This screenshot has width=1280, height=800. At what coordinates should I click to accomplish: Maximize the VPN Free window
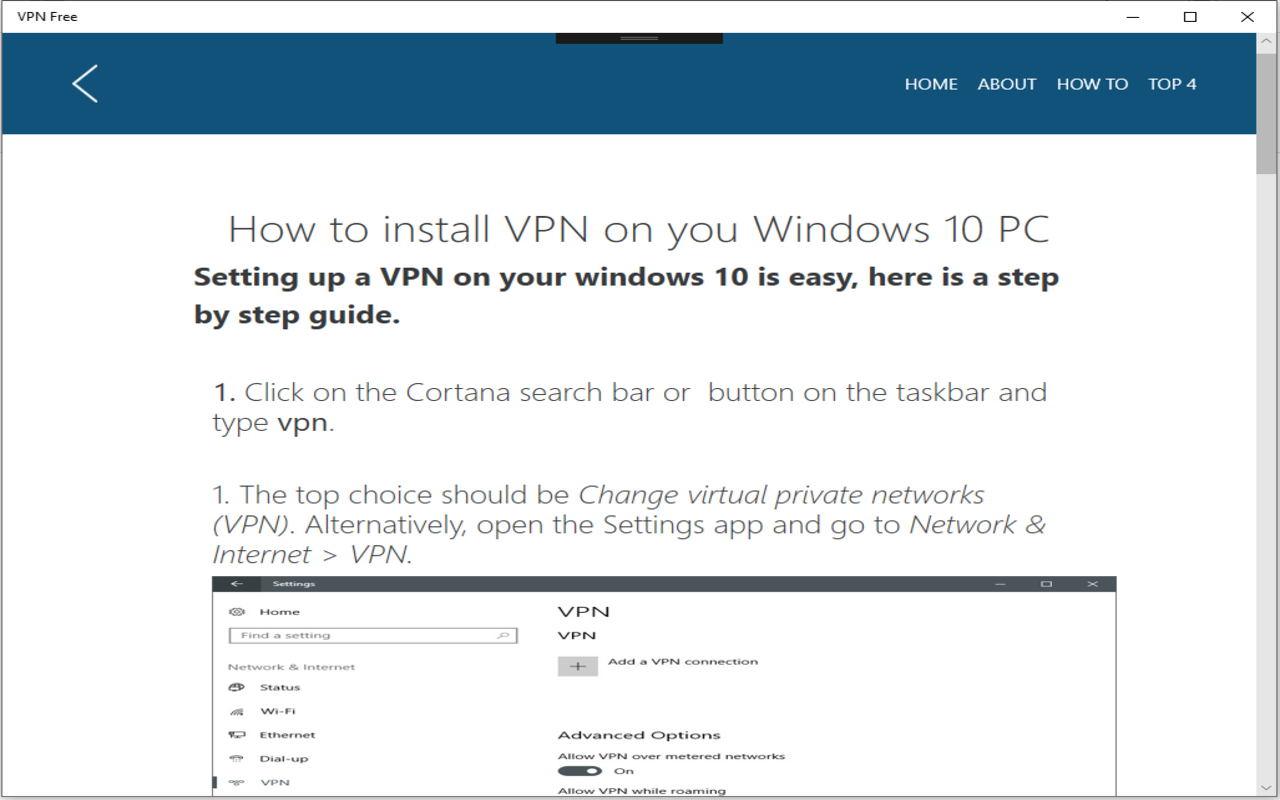[1190, 17]
